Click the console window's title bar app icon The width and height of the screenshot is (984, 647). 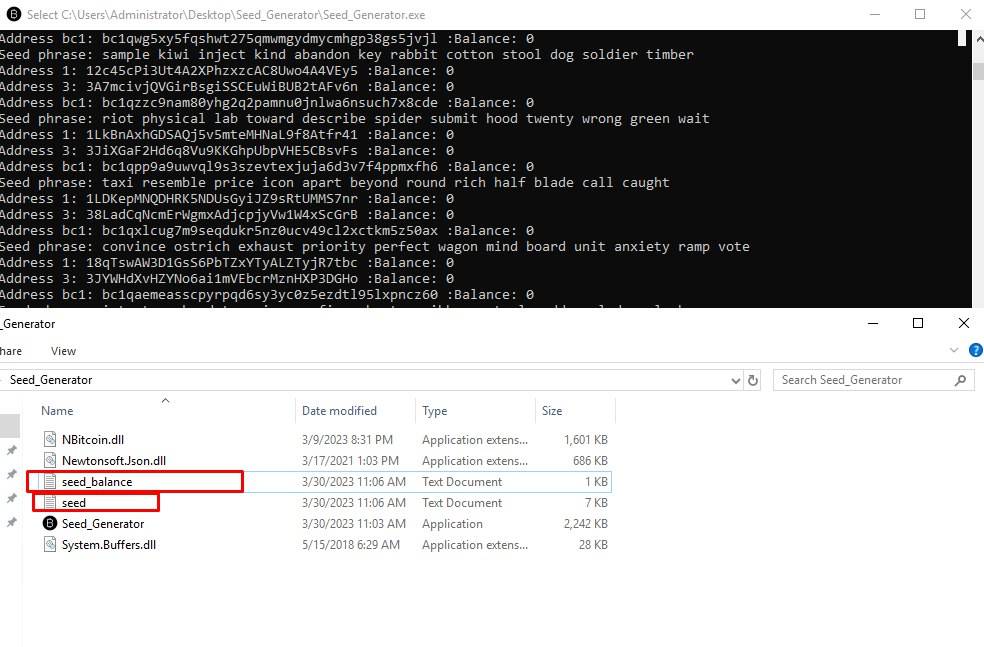point(13,14)
